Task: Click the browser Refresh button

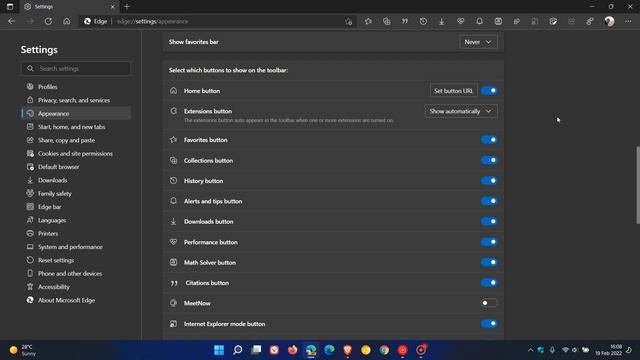Action: click(48, 21)
